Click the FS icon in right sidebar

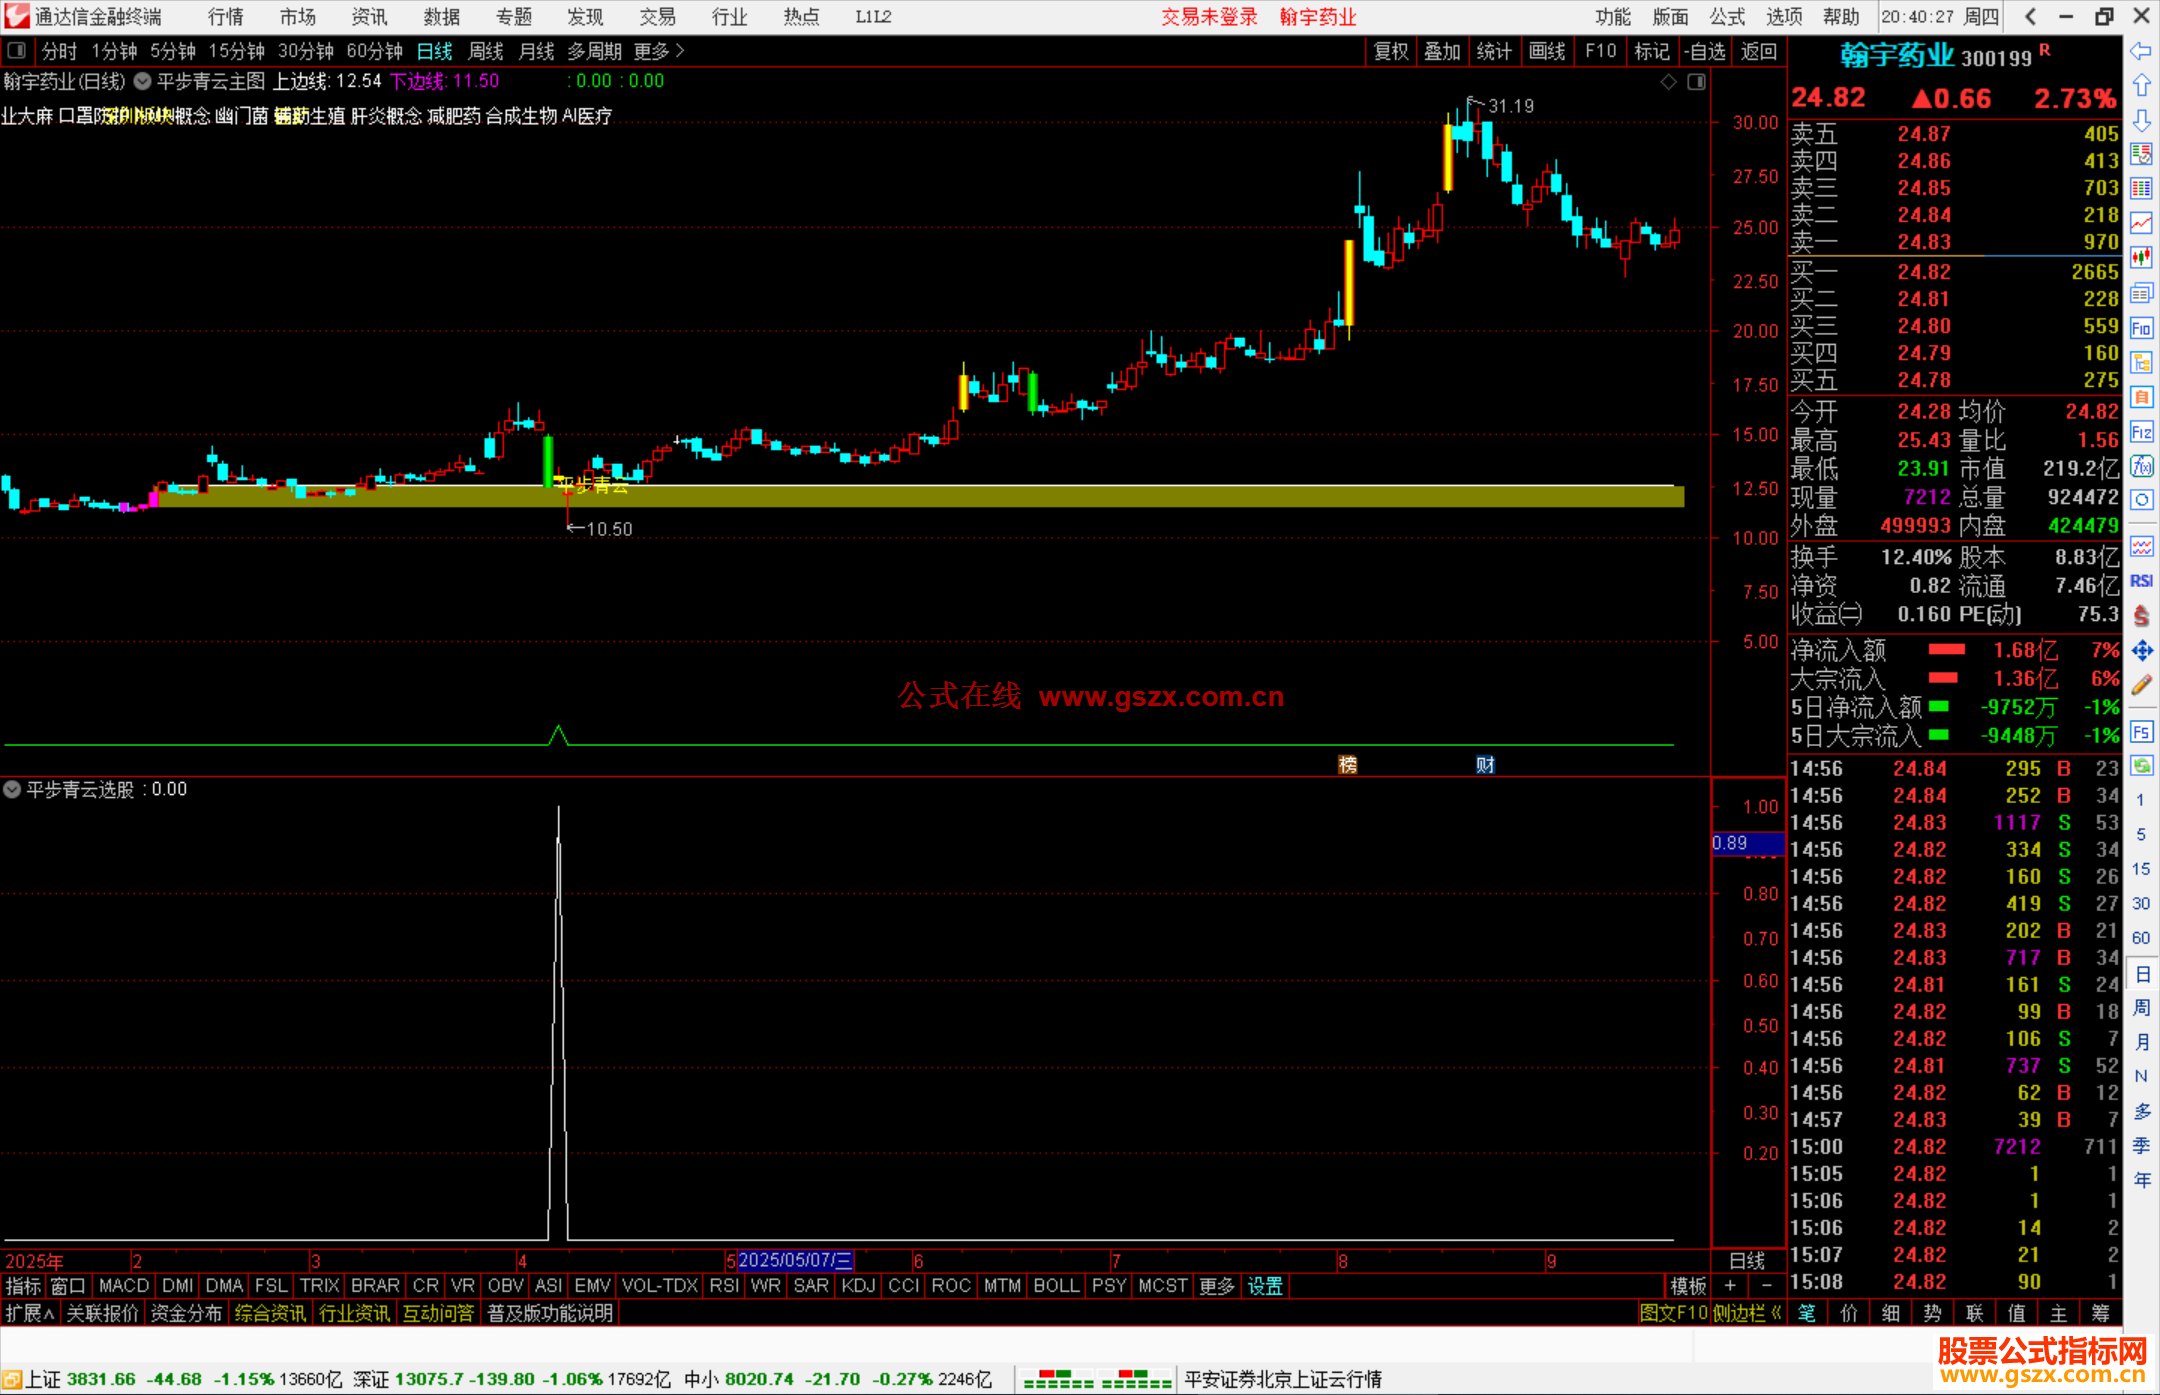point(2141,732)
